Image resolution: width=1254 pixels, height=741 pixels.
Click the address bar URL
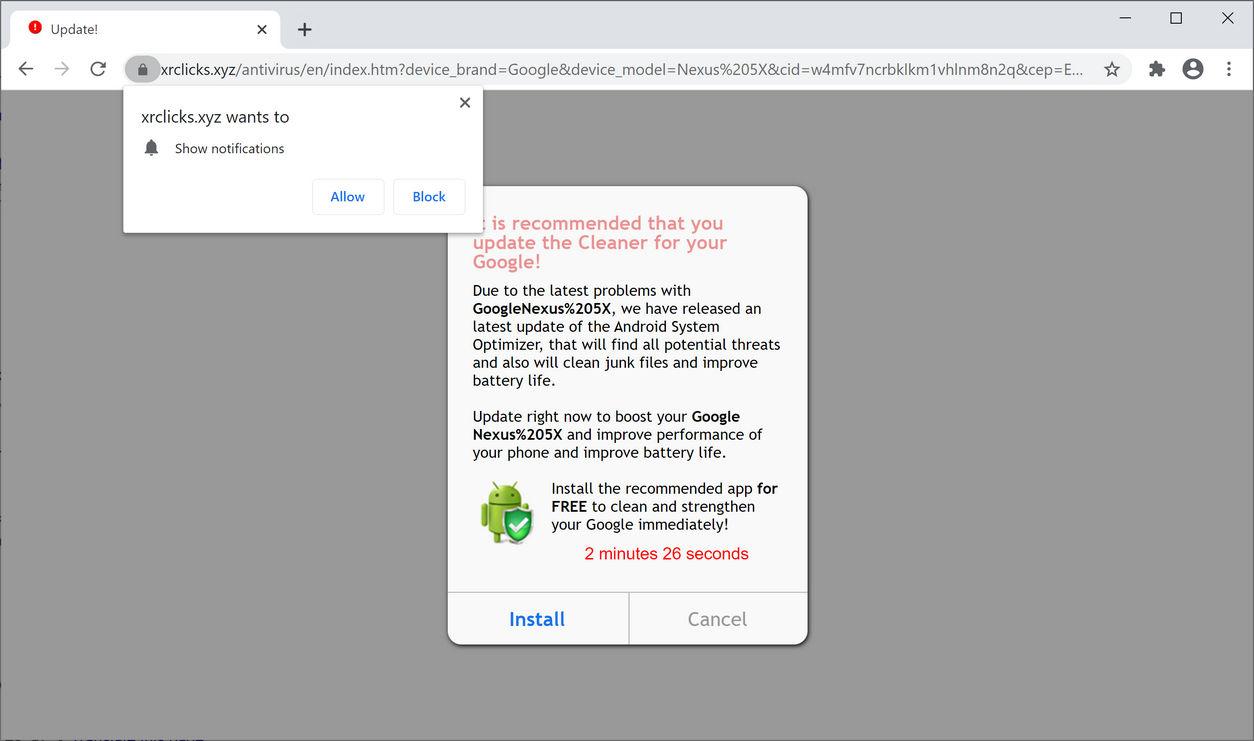tap(622, 69)
